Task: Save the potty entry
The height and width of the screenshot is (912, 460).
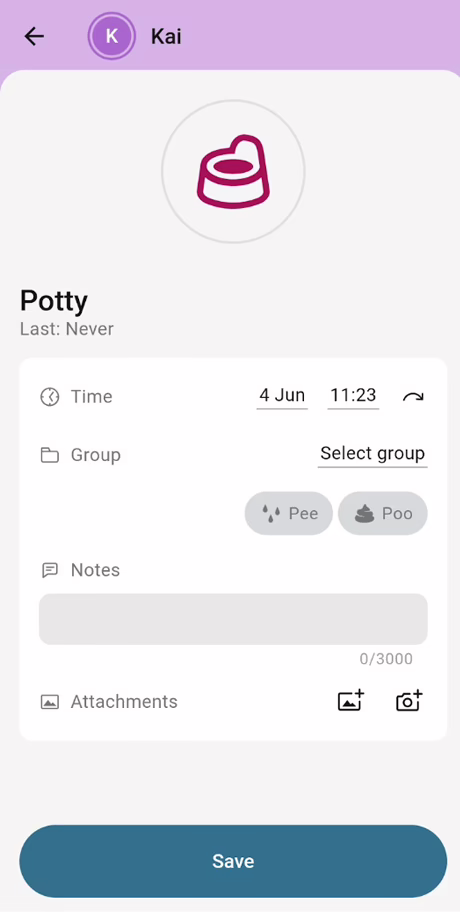Action: (233, 861)
